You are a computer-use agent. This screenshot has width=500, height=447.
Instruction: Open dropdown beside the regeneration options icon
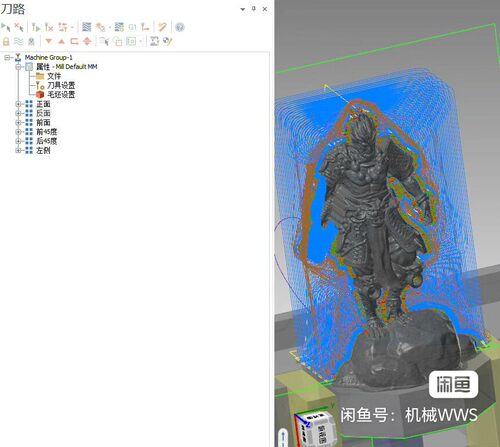72,27
